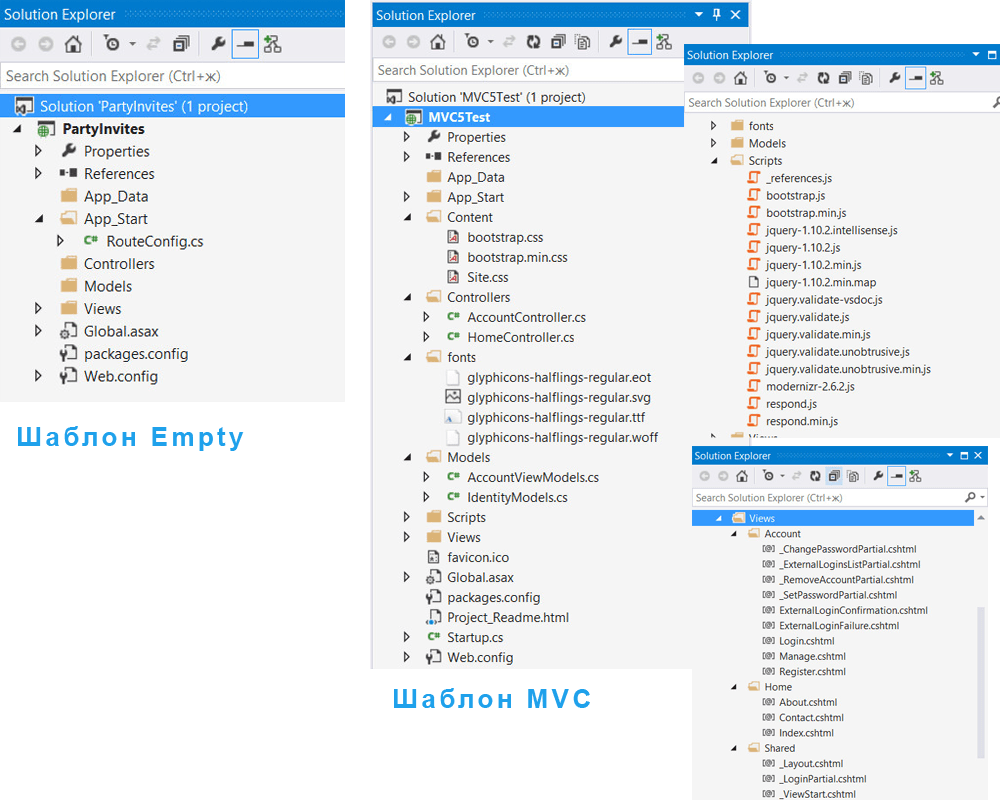
Task: Toggle Show All Files in Views panel toolbar
Action: pyautogui.click(x=853, y=476)
